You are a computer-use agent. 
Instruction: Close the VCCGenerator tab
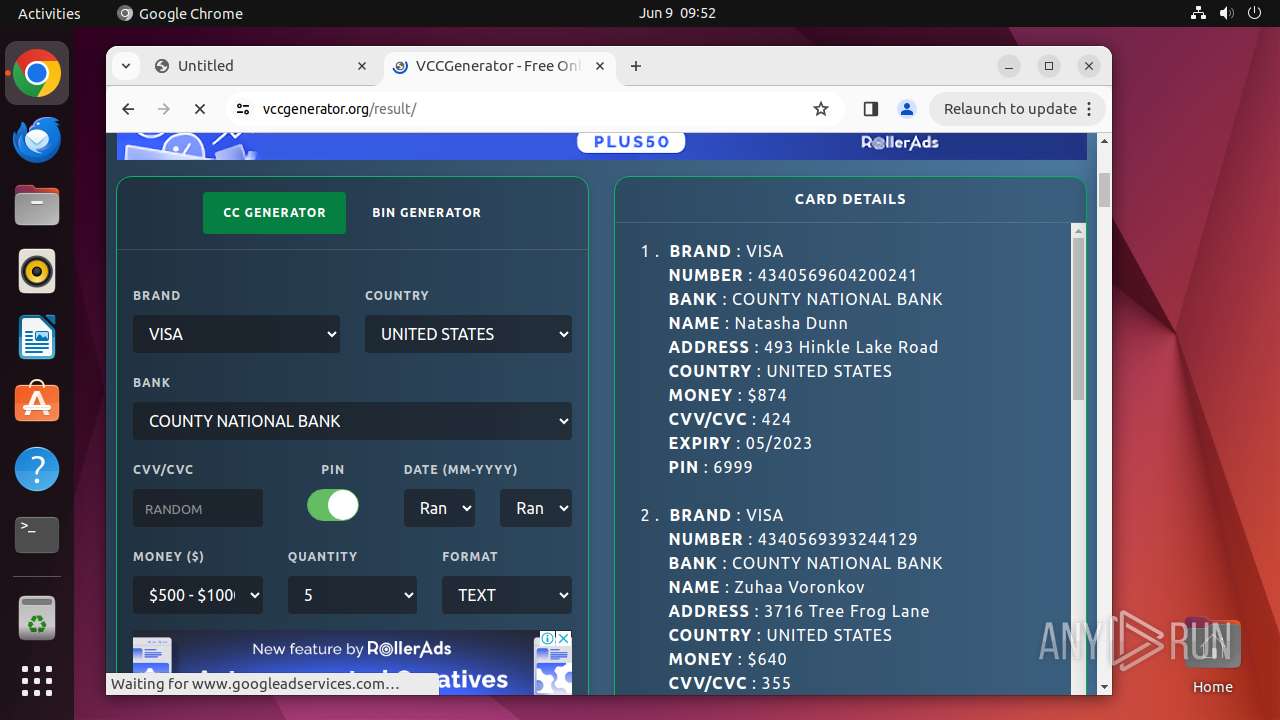(600, 66)
